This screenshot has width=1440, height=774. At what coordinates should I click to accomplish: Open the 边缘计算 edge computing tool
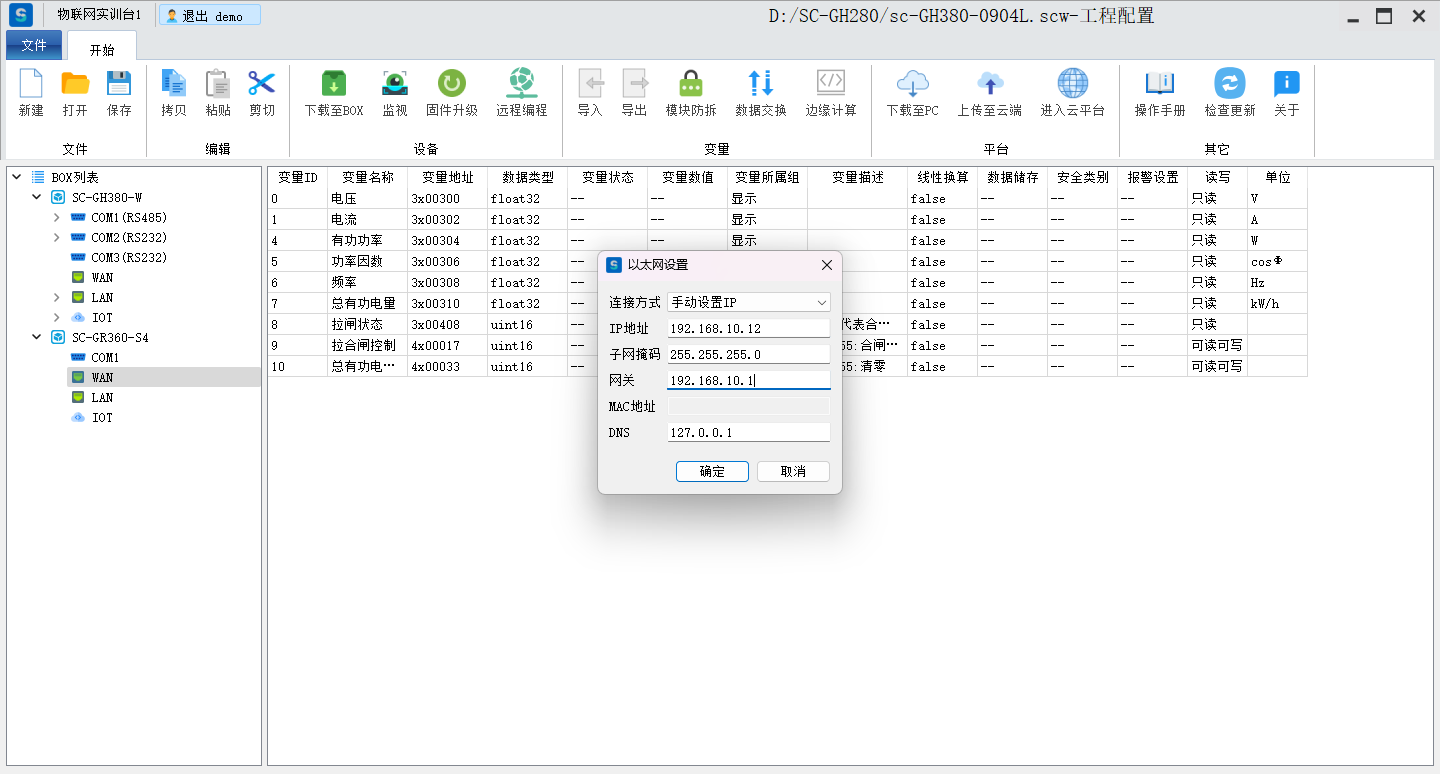pos(831,85)
